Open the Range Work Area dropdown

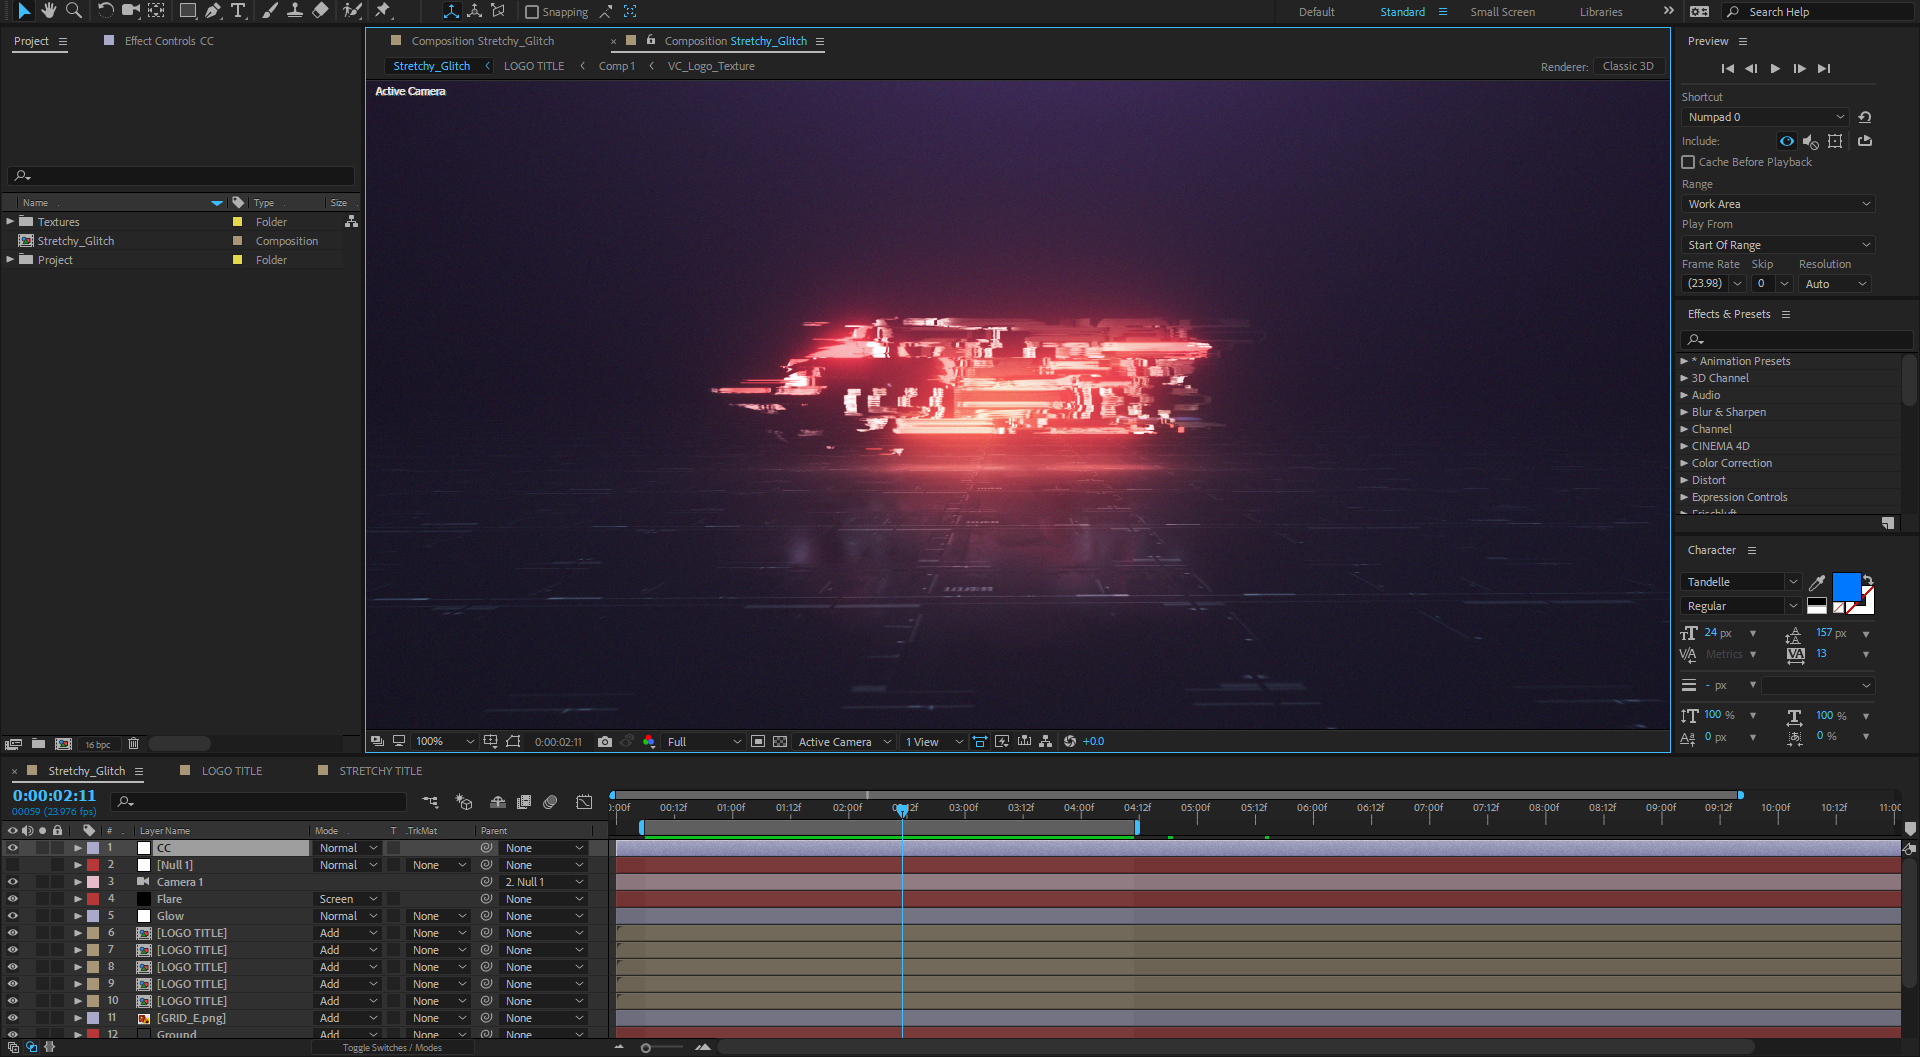coord(1777,204)
